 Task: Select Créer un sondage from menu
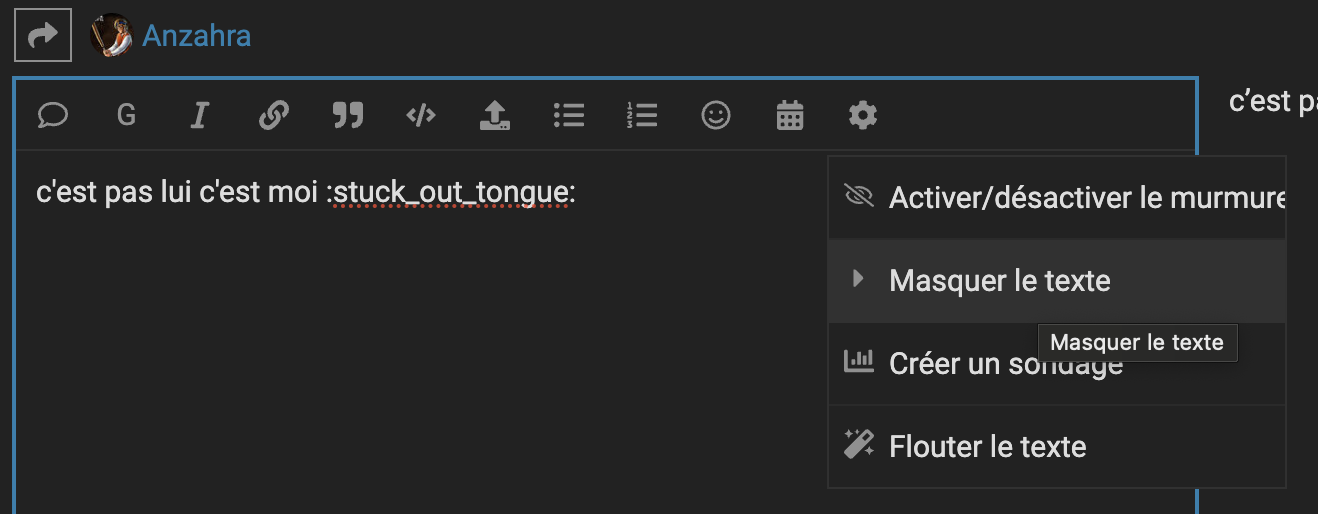(x=1057, y=363)
